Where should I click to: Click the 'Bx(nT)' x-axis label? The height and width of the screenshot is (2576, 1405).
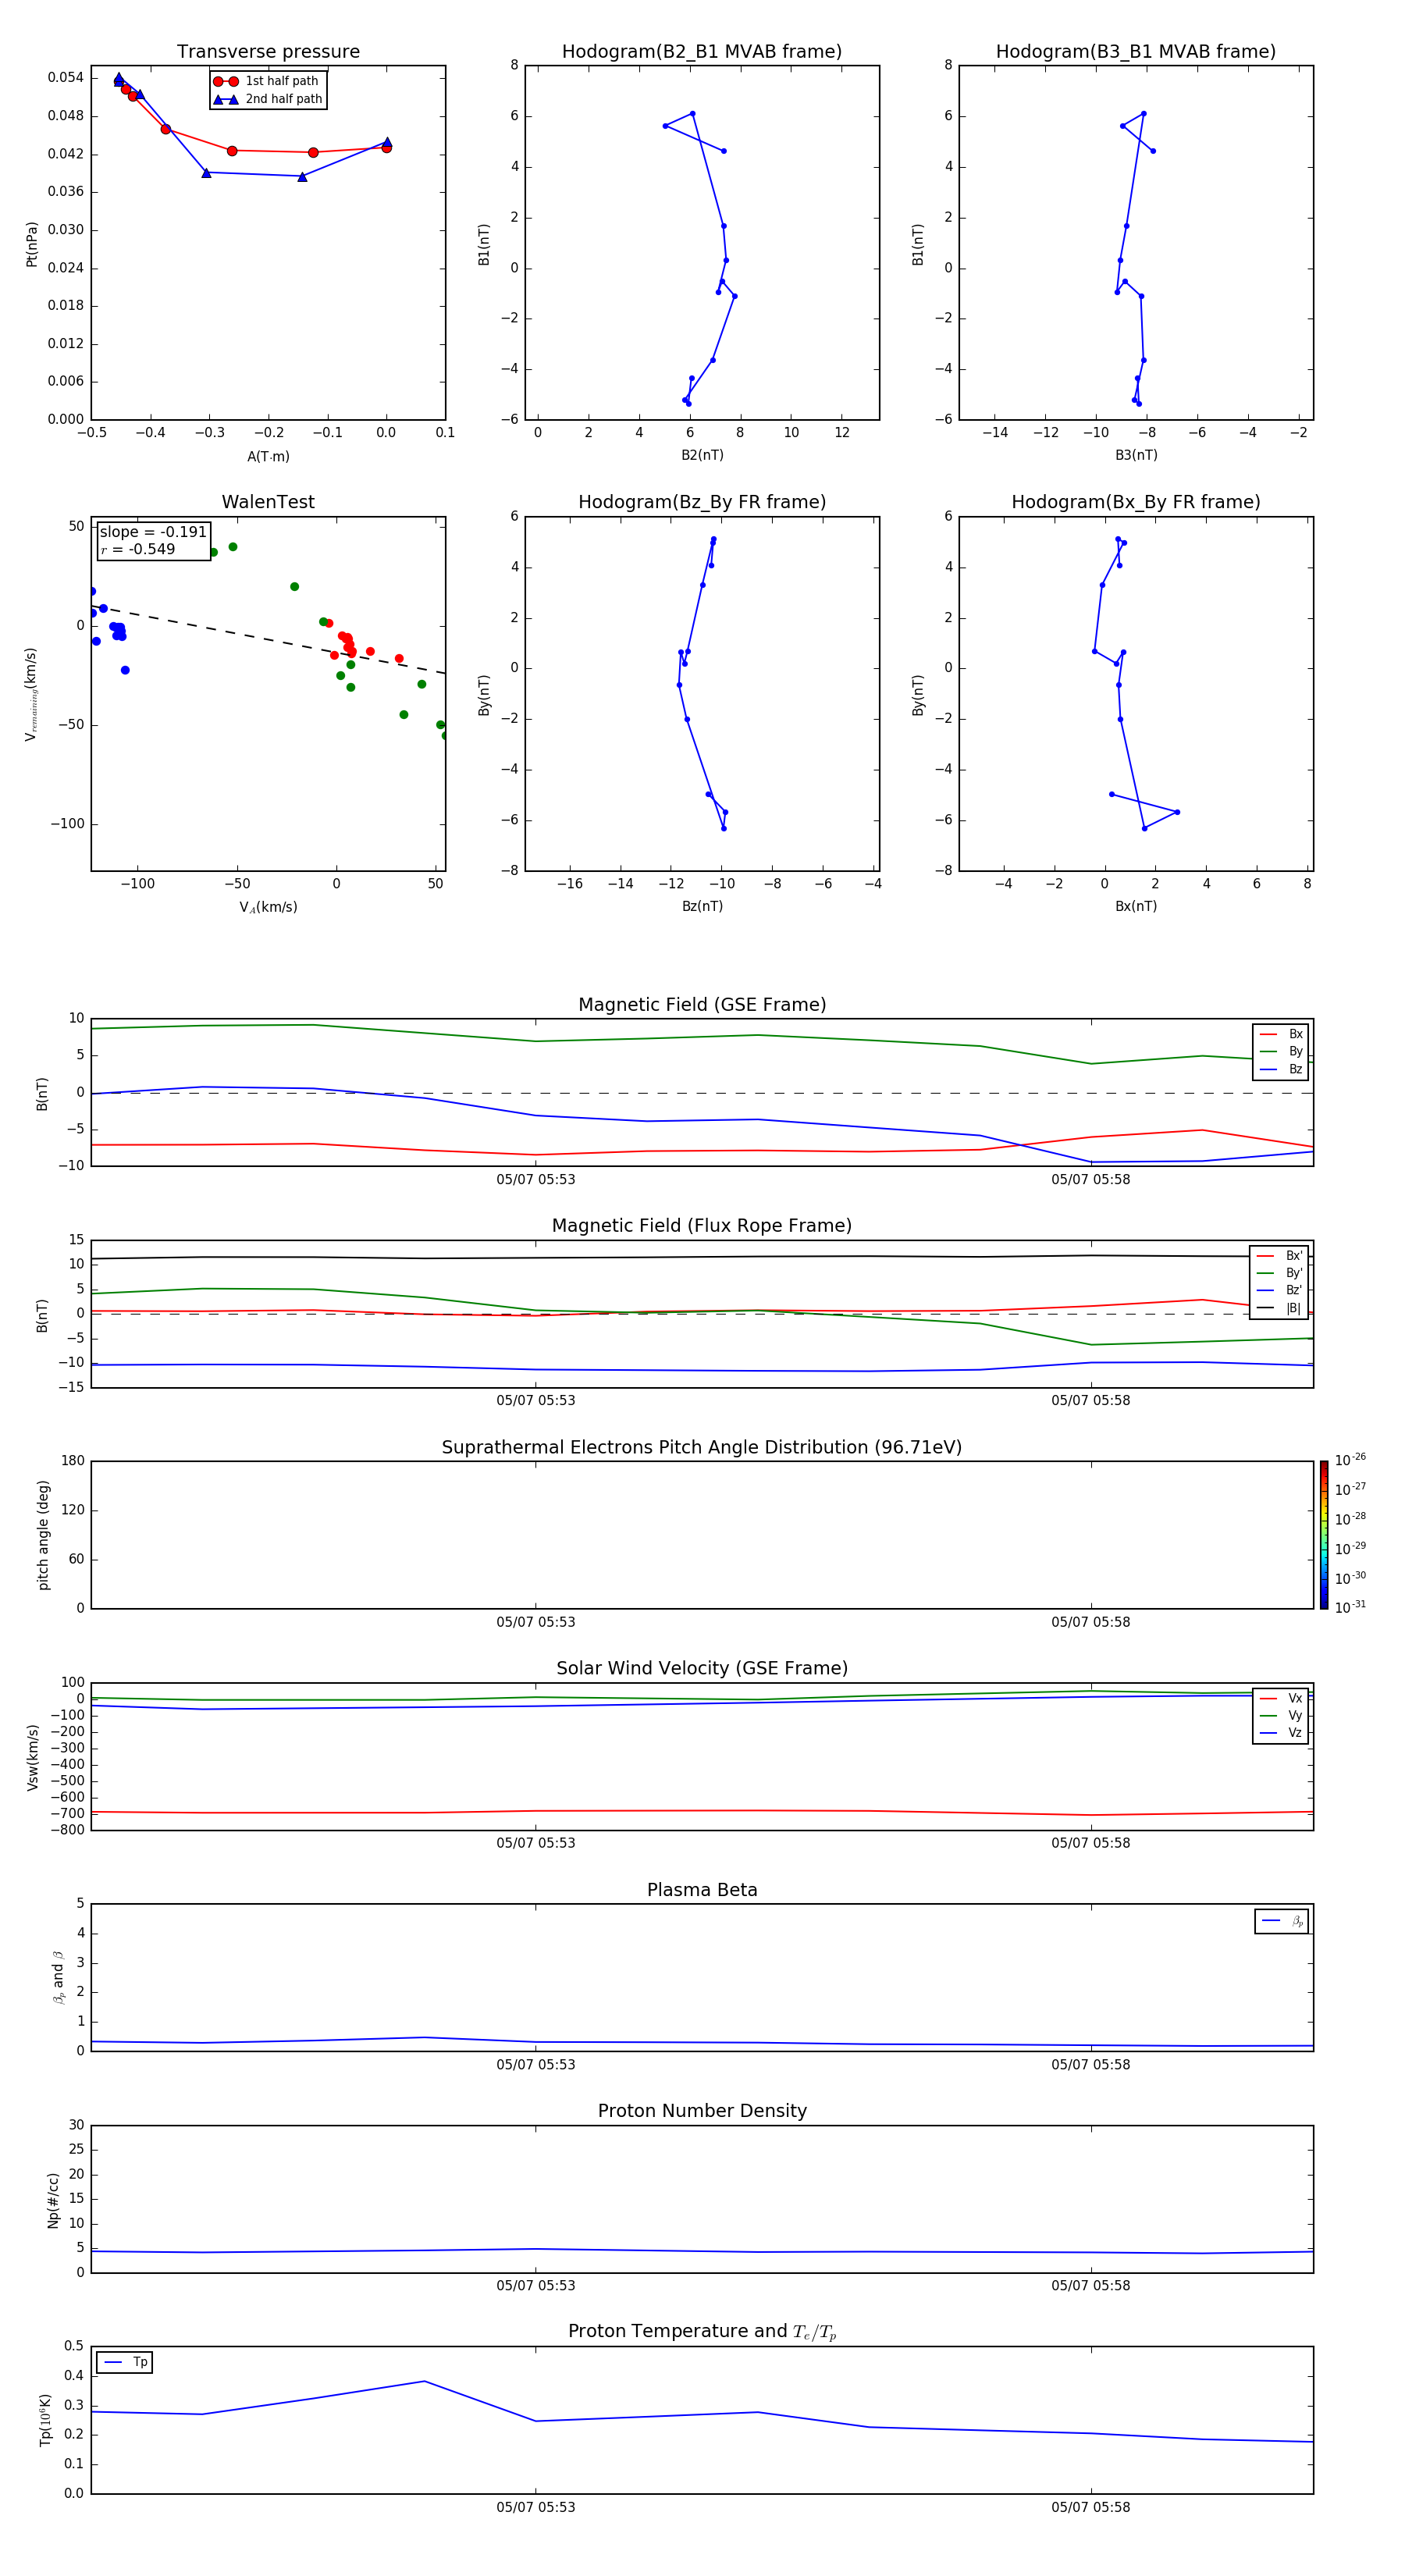click(x=1136, y=906)
